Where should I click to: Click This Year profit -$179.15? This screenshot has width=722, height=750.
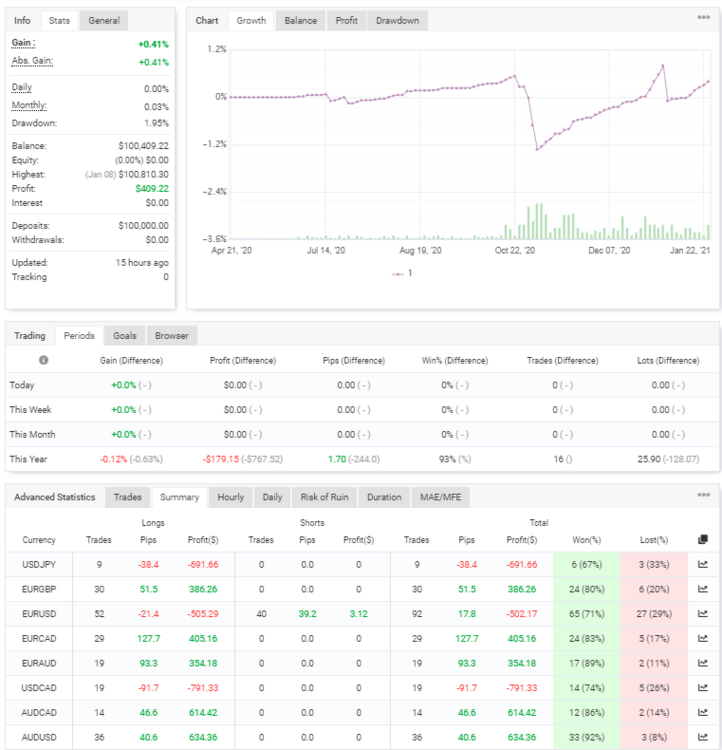click(x=221, y=459)
